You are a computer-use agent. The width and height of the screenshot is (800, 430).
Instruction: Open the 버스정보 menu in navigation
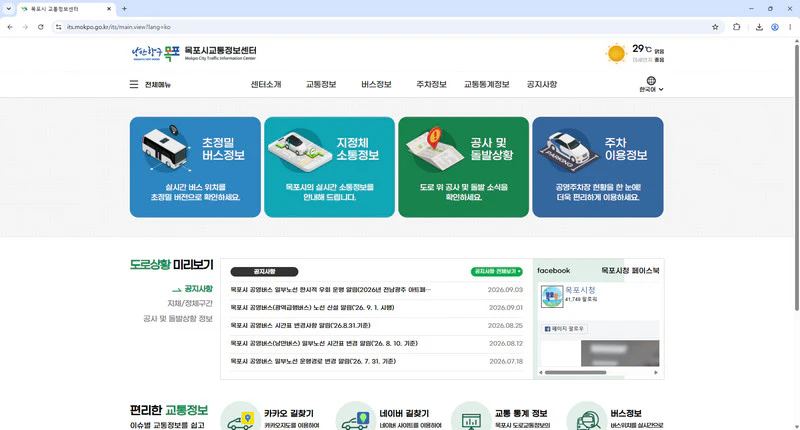(376, 85)
